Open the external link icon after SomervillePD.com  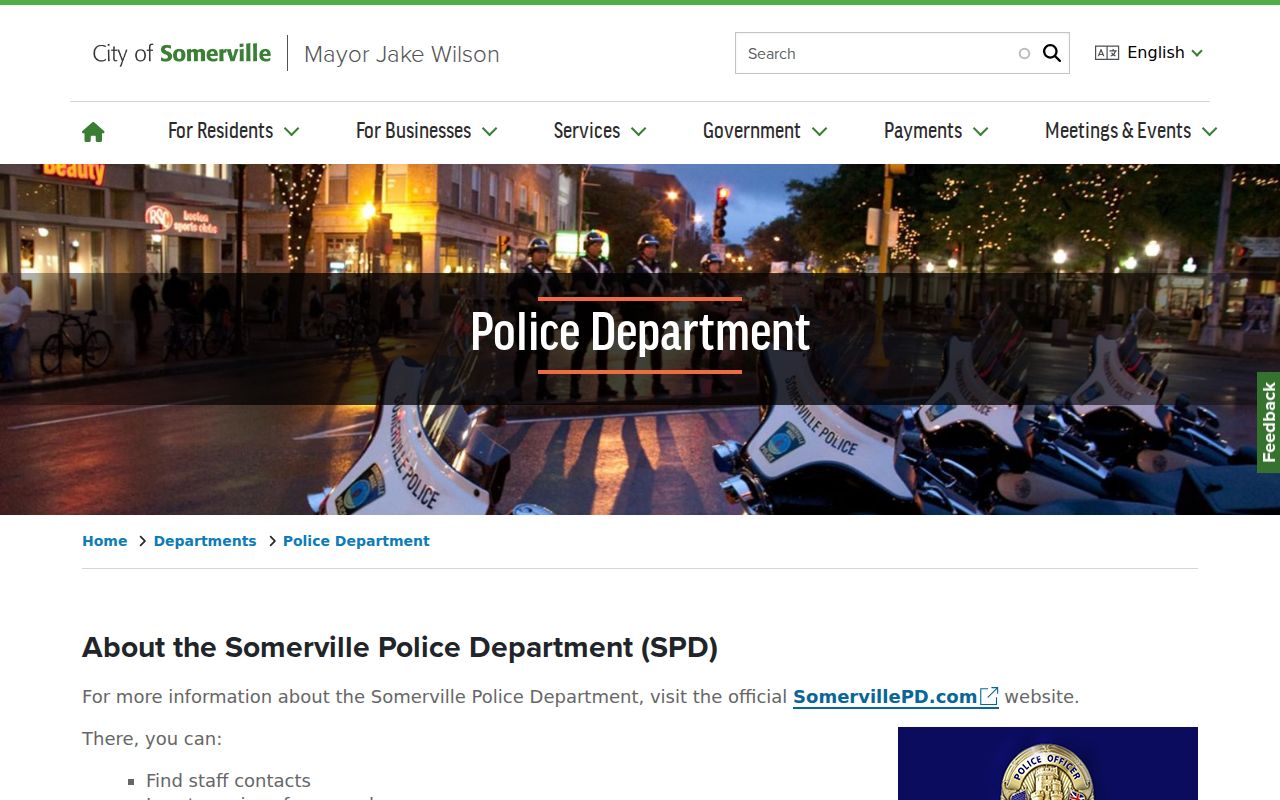click(989, 696)
